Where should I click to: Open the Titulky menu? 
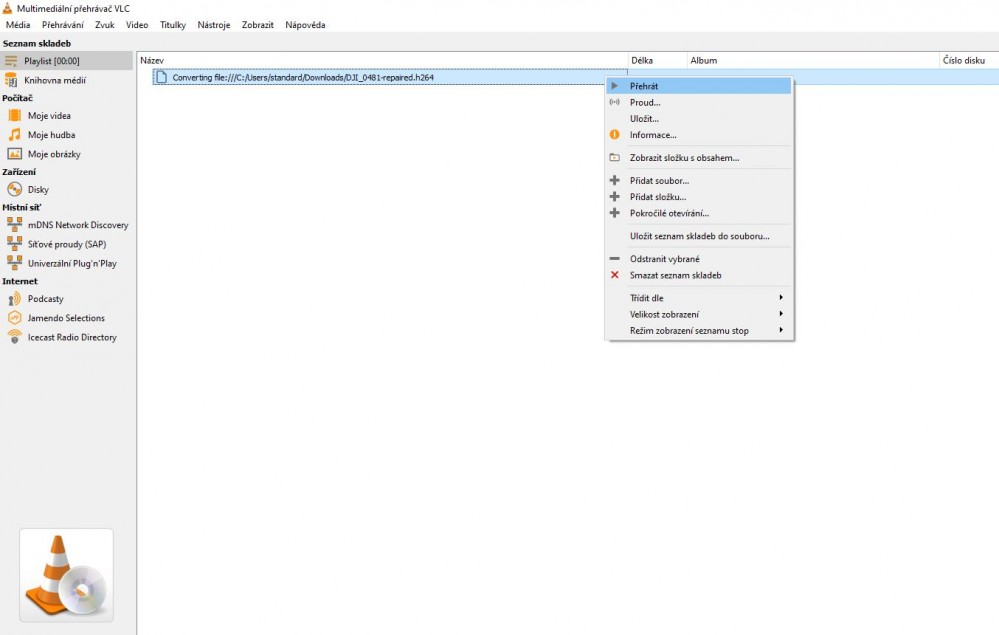(173, 25)
